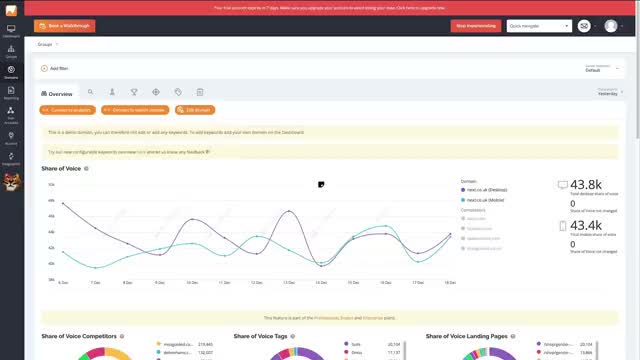The width and height of the screenshot is (640, 360).
Task: Click the desktop monitor icon beside 43.8k
Action: [x=562, y=185]
